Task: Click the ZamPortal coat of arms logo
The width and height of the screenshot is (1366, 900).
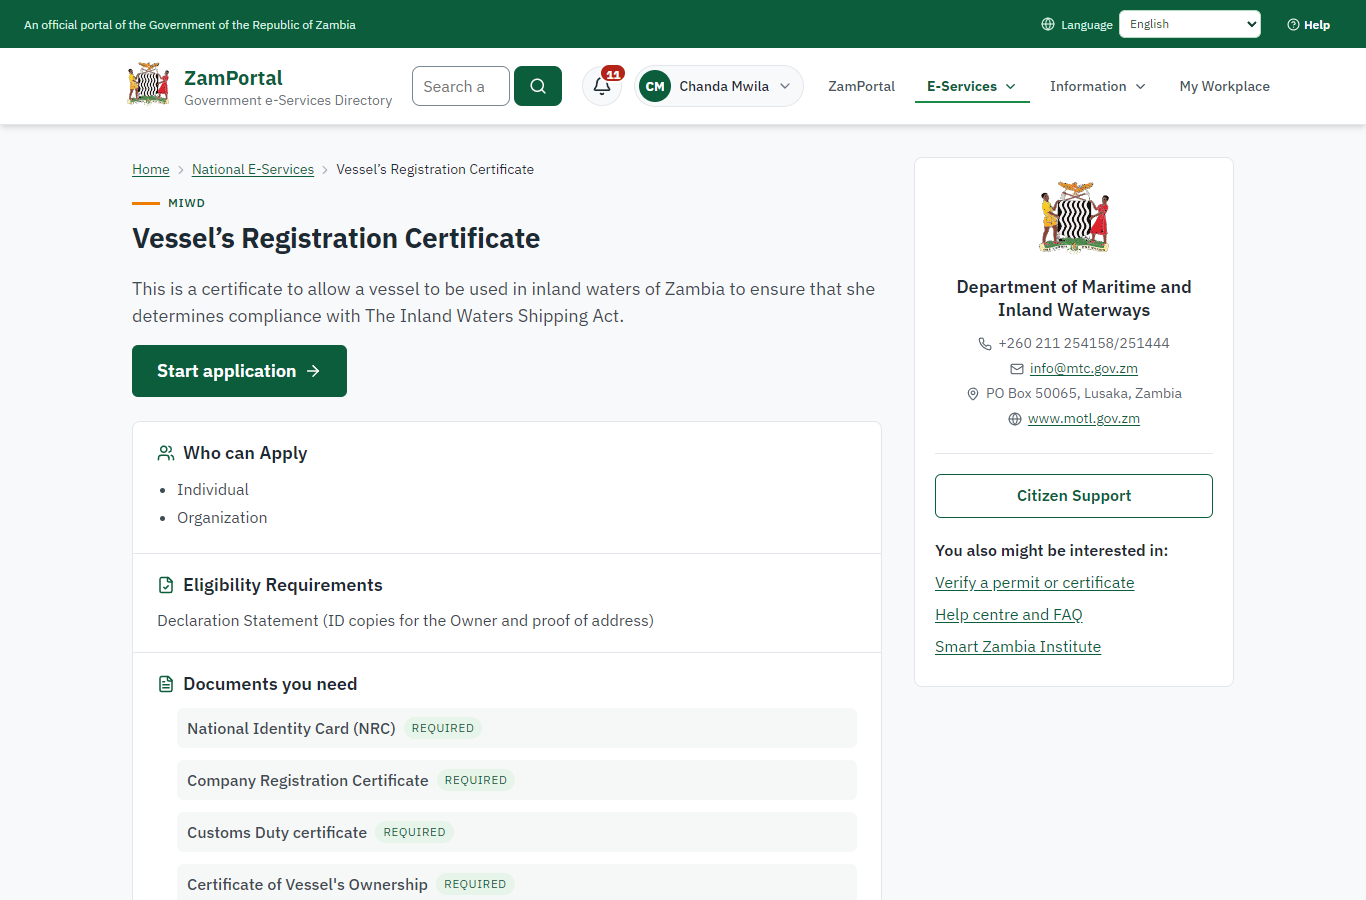Action: [x=148, y=85]
